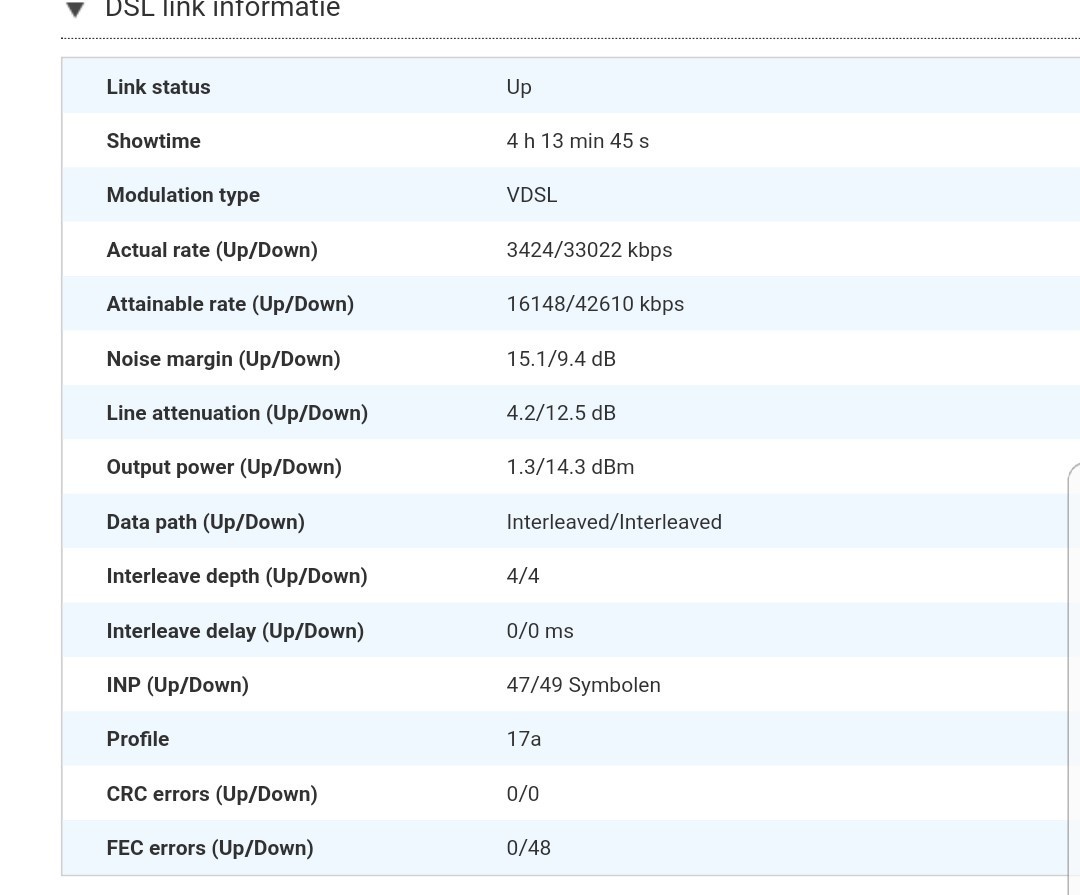Select the Noise margin (Up/Down) label
Viewport: 1080px width, 895px height.
coord(223,359)
